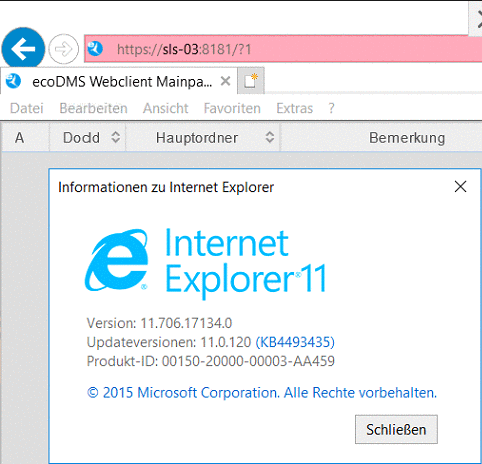The height and width of the screenshot is (464, 482).
Task: Open the Datei menu
Action: (x=27, y=108)
